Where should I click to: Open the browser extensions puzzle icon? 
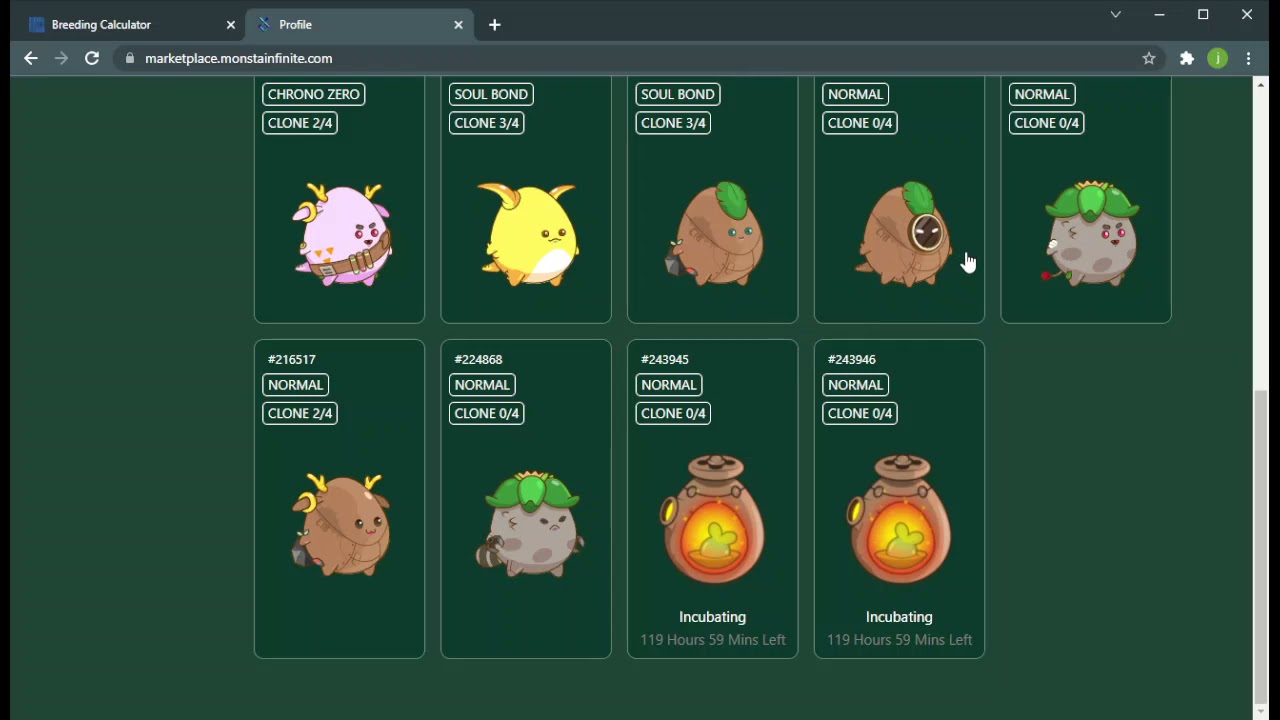coord(1187,59)
